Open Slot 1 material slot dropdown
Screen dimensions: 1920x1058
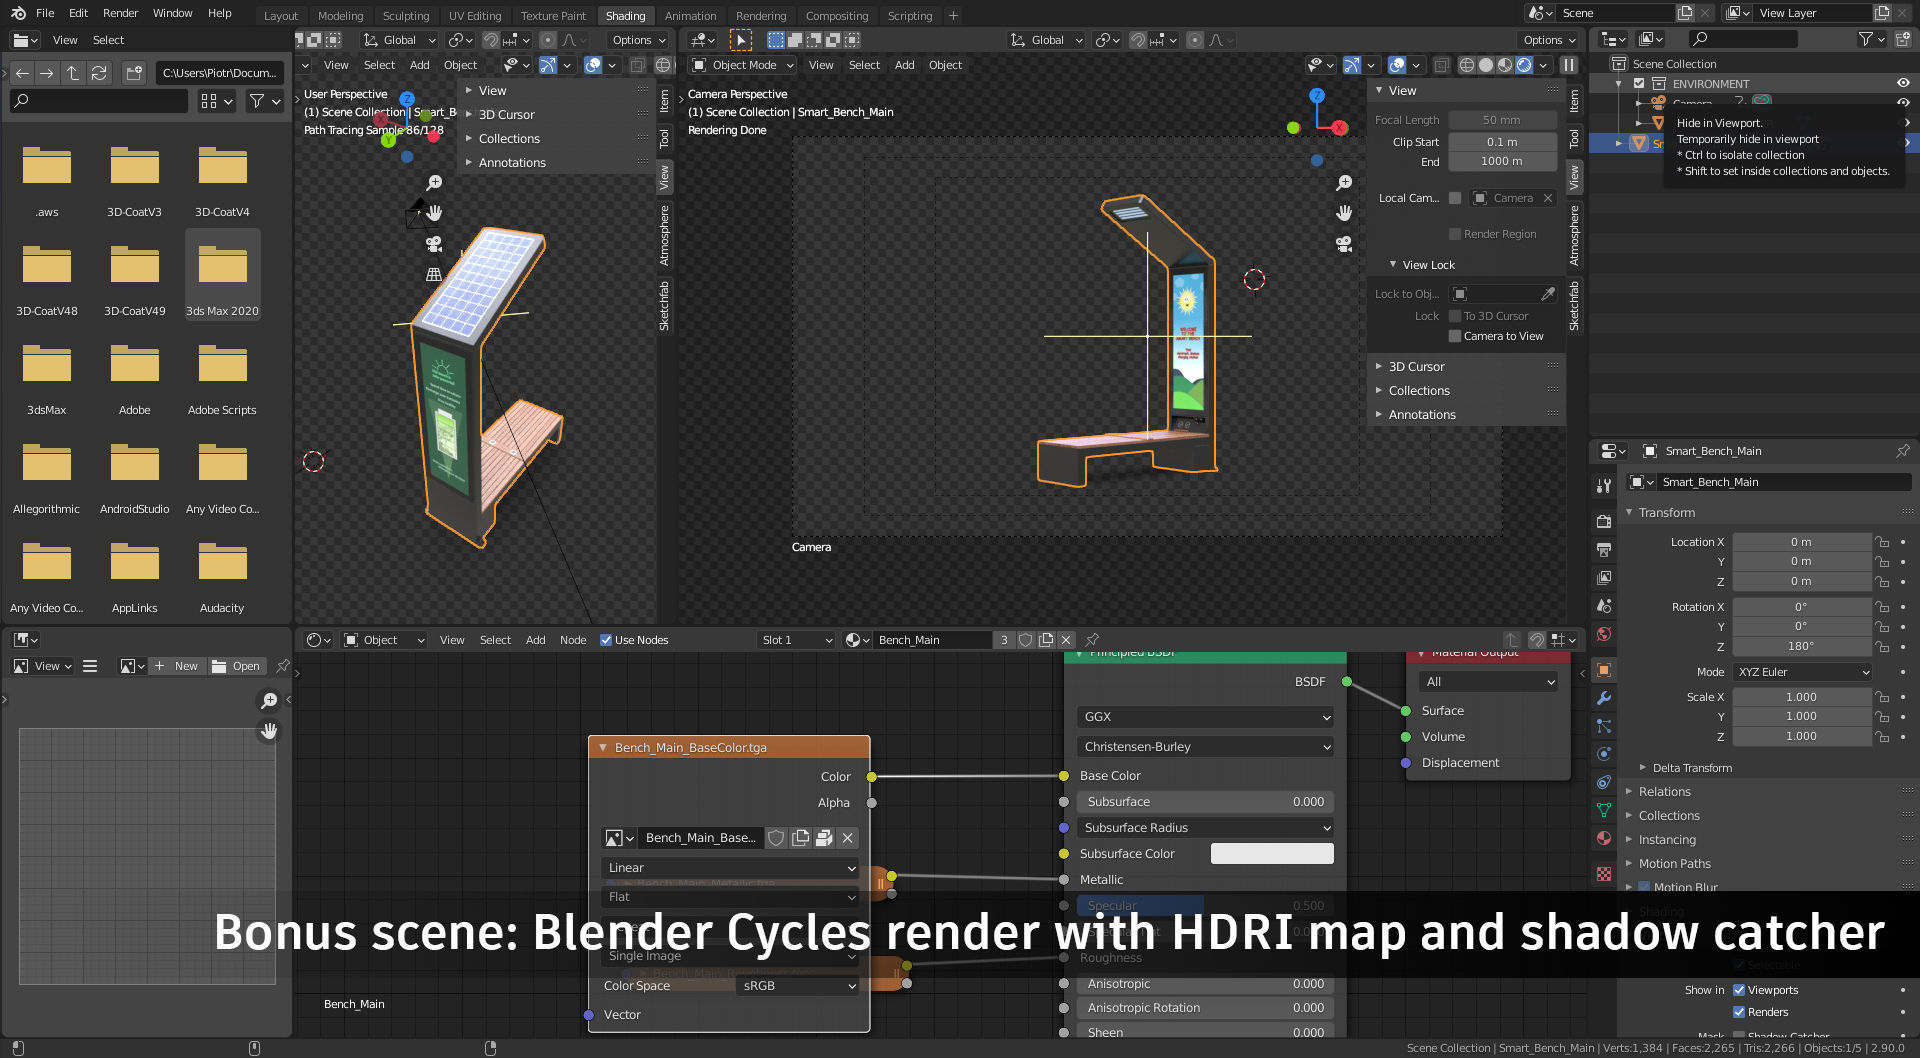[796, 640]
